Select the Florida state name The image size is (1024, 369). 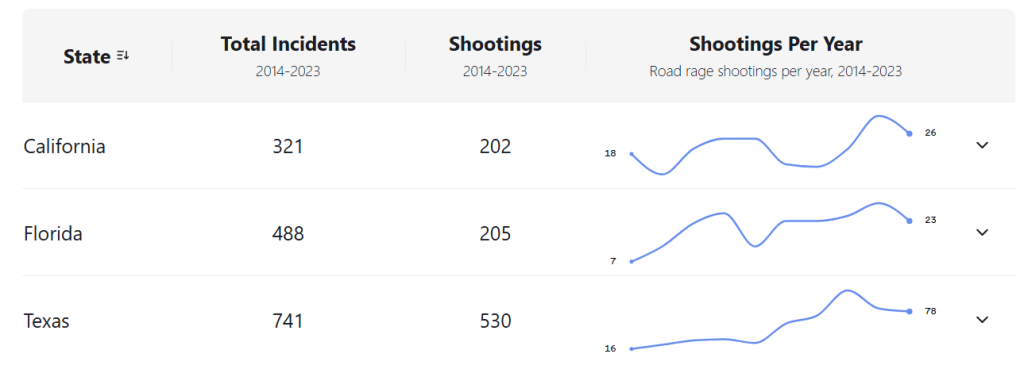point(53,233)
